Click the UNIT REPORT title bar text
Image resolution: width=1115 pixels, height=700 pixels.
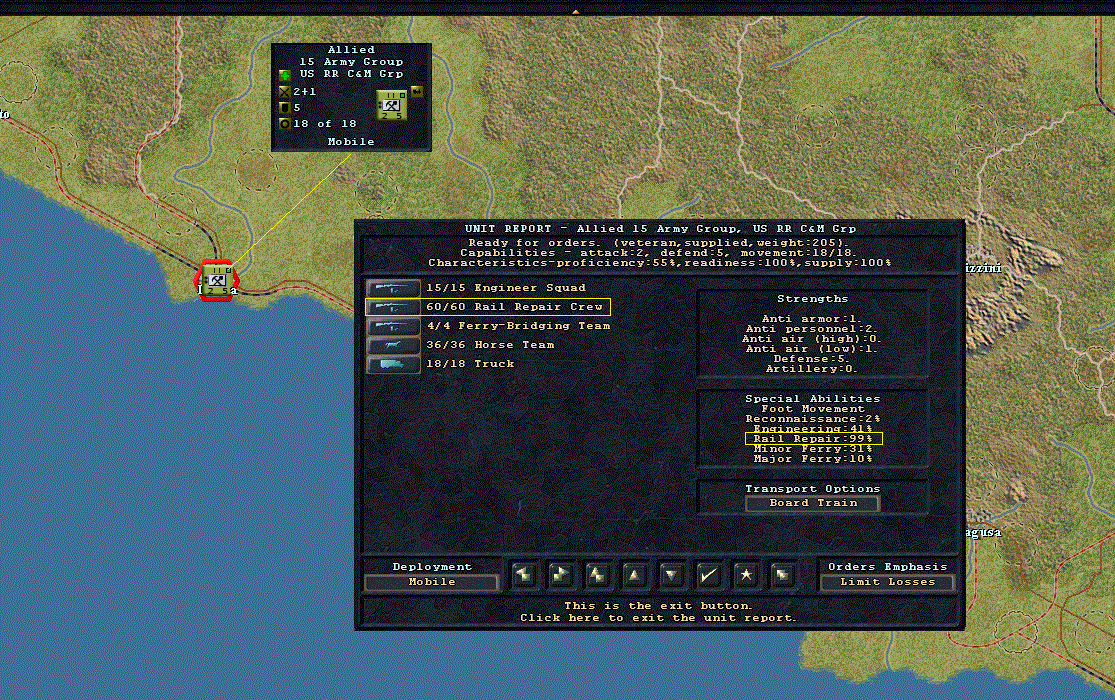click(660, 229)
